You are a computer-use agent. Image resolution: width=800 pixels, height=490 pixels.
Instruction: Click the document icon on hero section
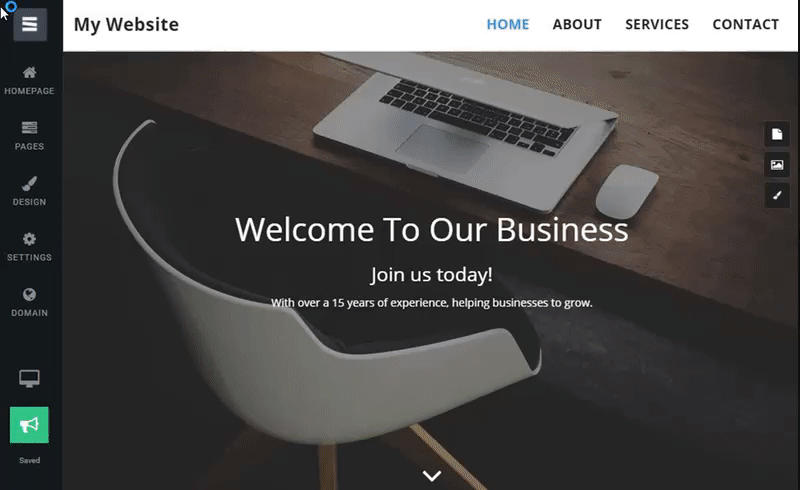[777, 134]
